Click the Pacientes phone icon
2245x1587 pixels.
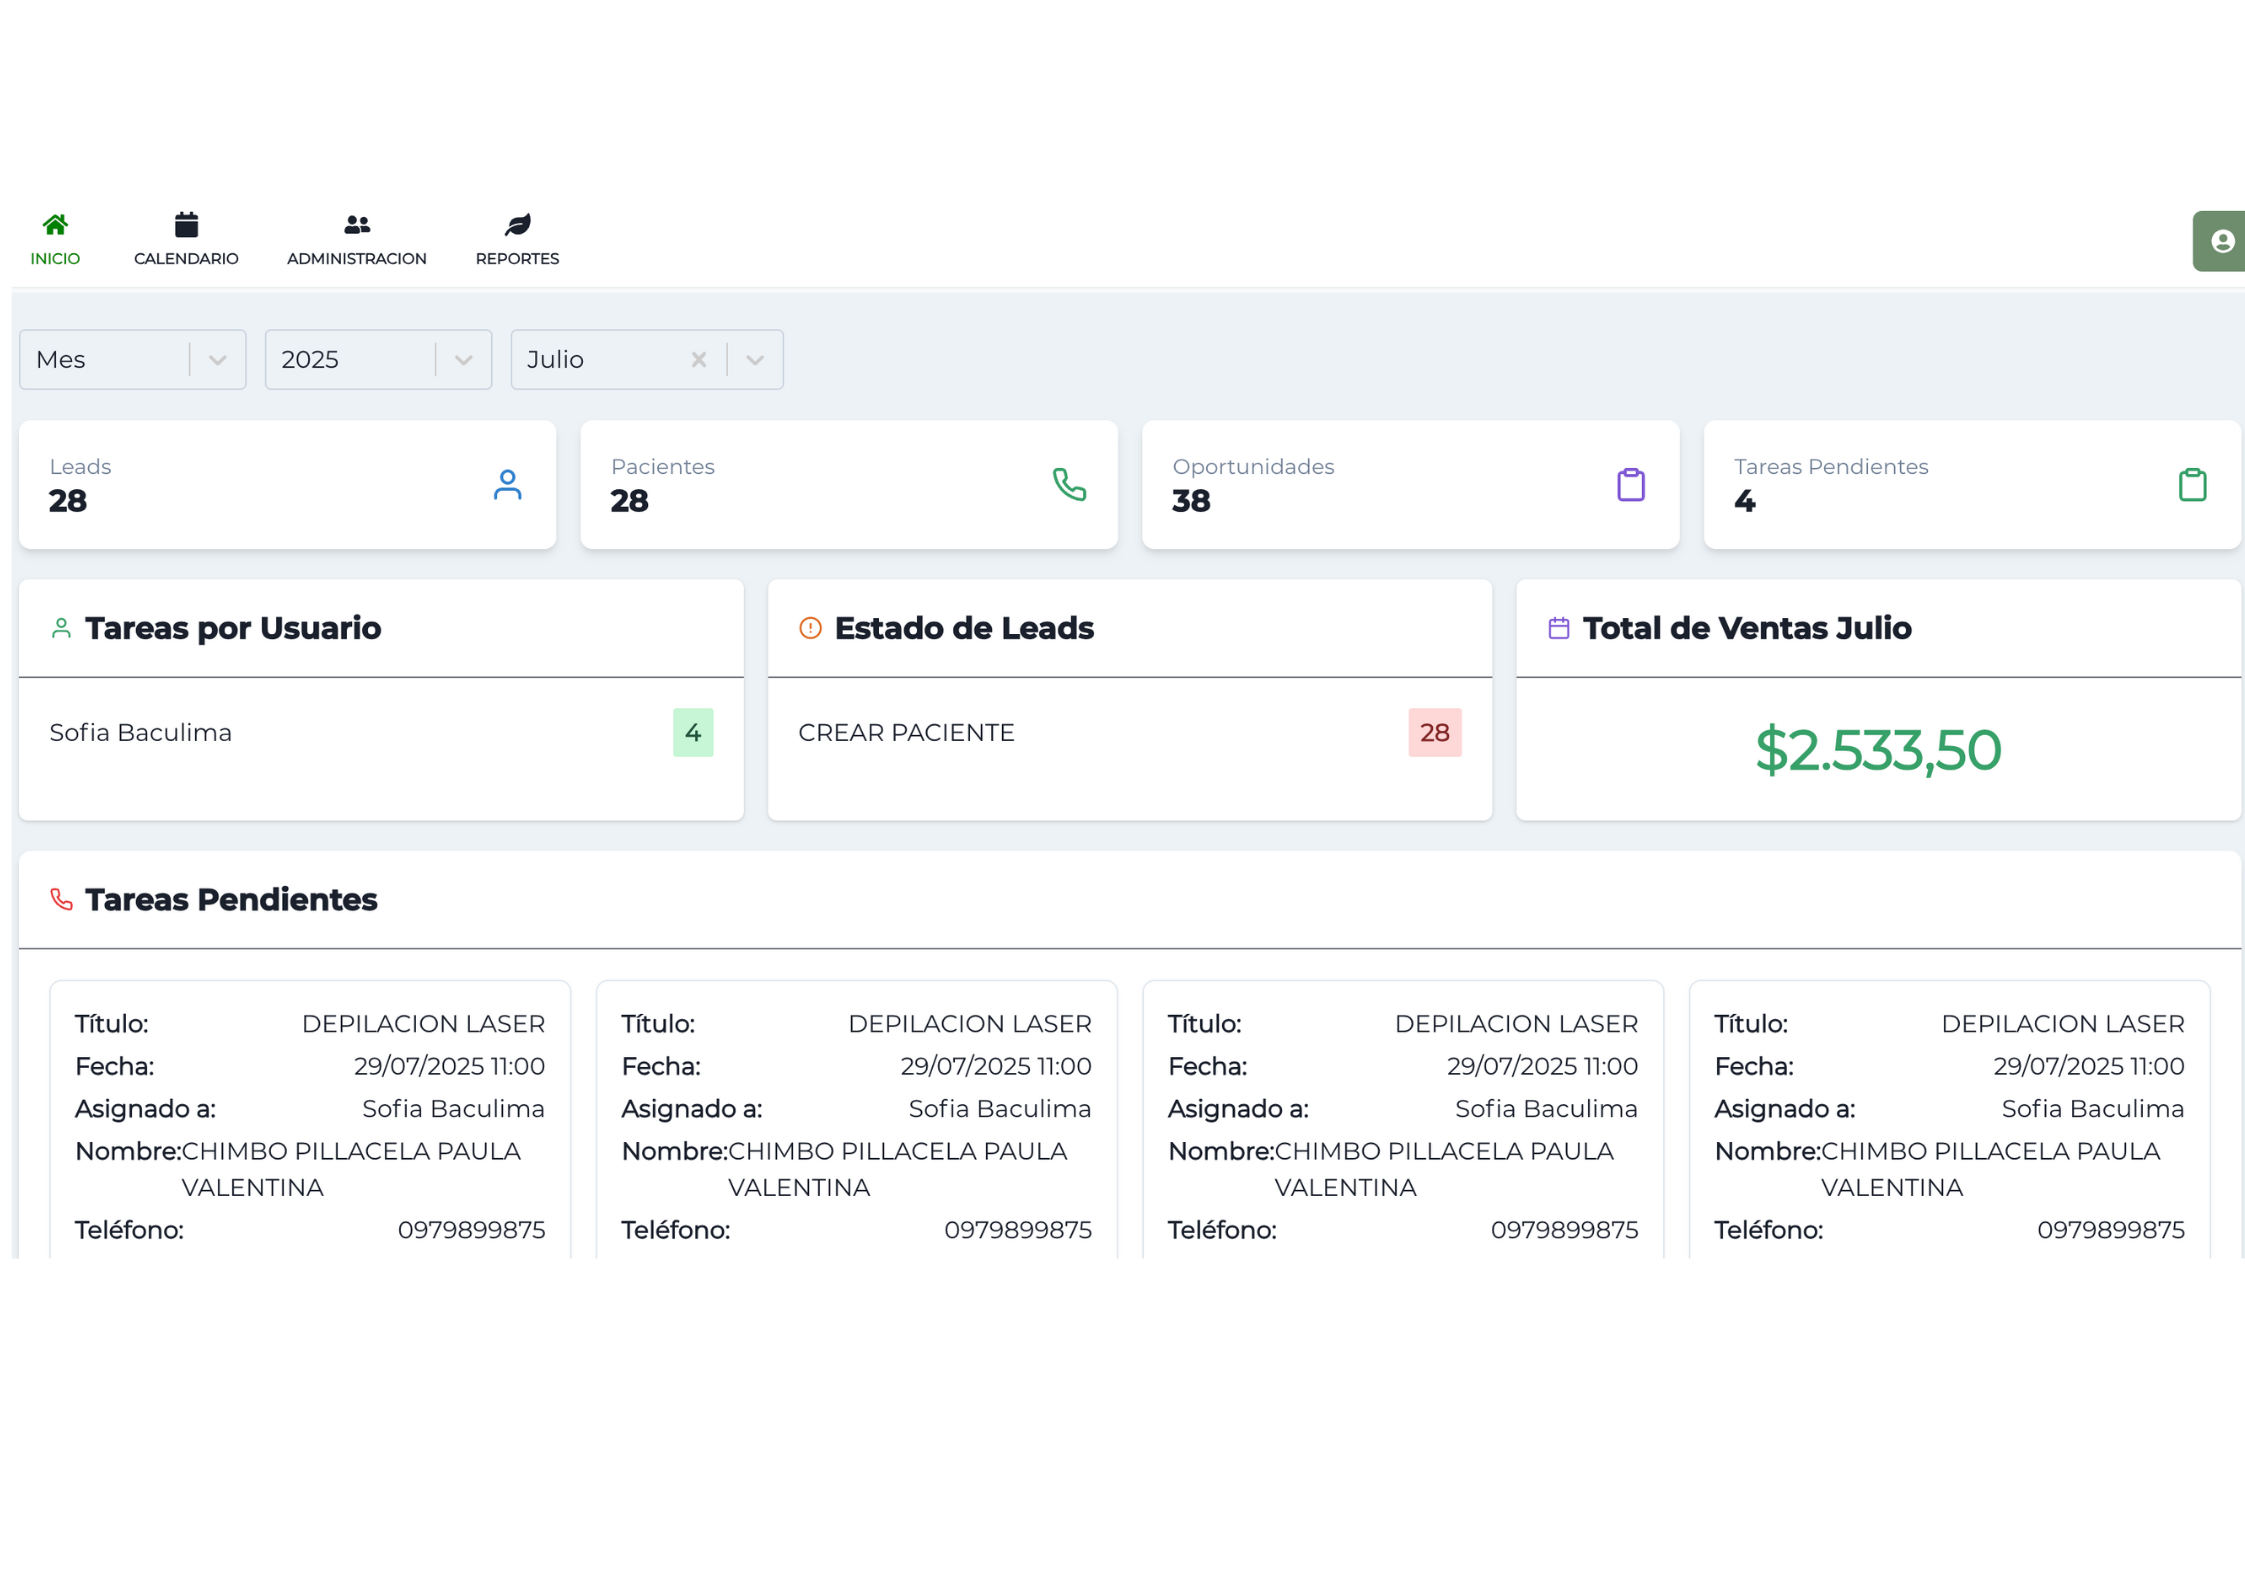pyautogui.click(x=1070, y=485)
